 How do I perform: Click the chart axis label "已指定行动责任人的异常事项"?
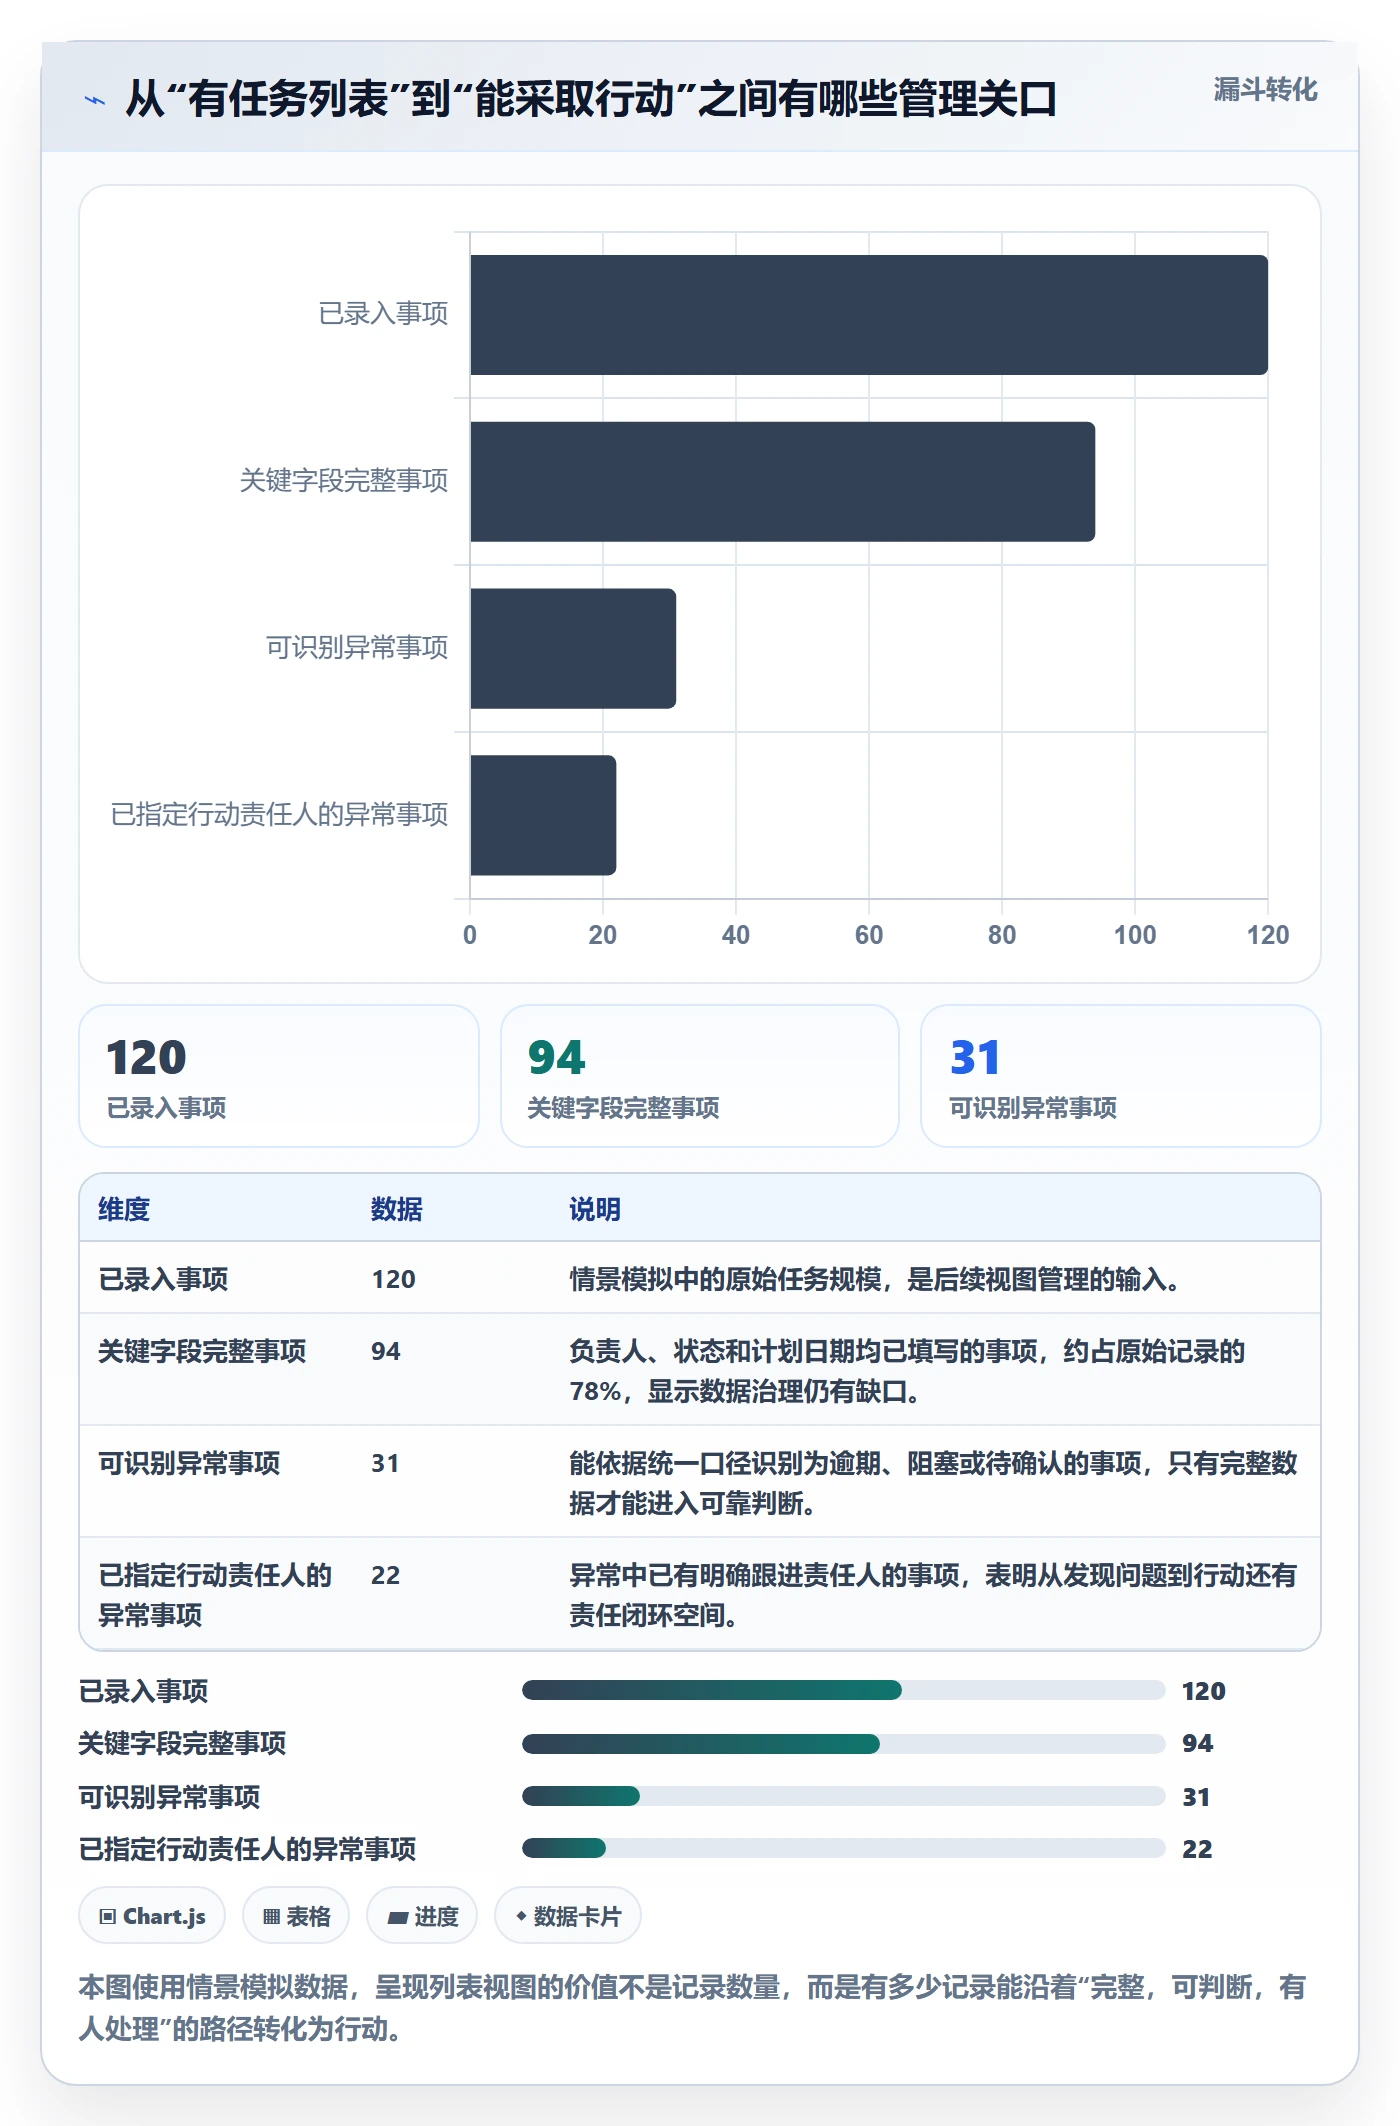279,815
